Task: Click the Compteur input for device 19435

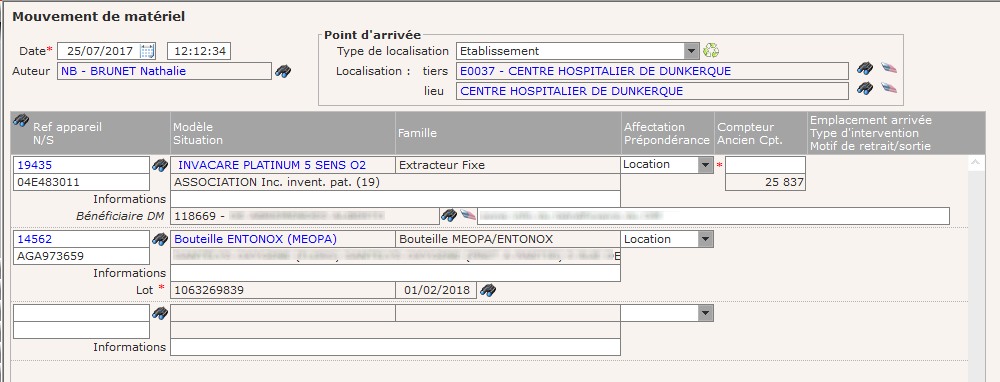Action: (765, 165)
